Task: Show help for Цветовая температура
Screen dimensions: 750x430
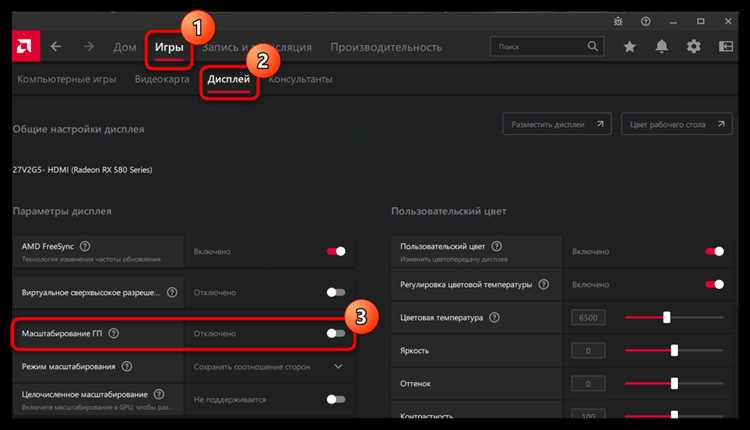Action: (x=495, y=318)
